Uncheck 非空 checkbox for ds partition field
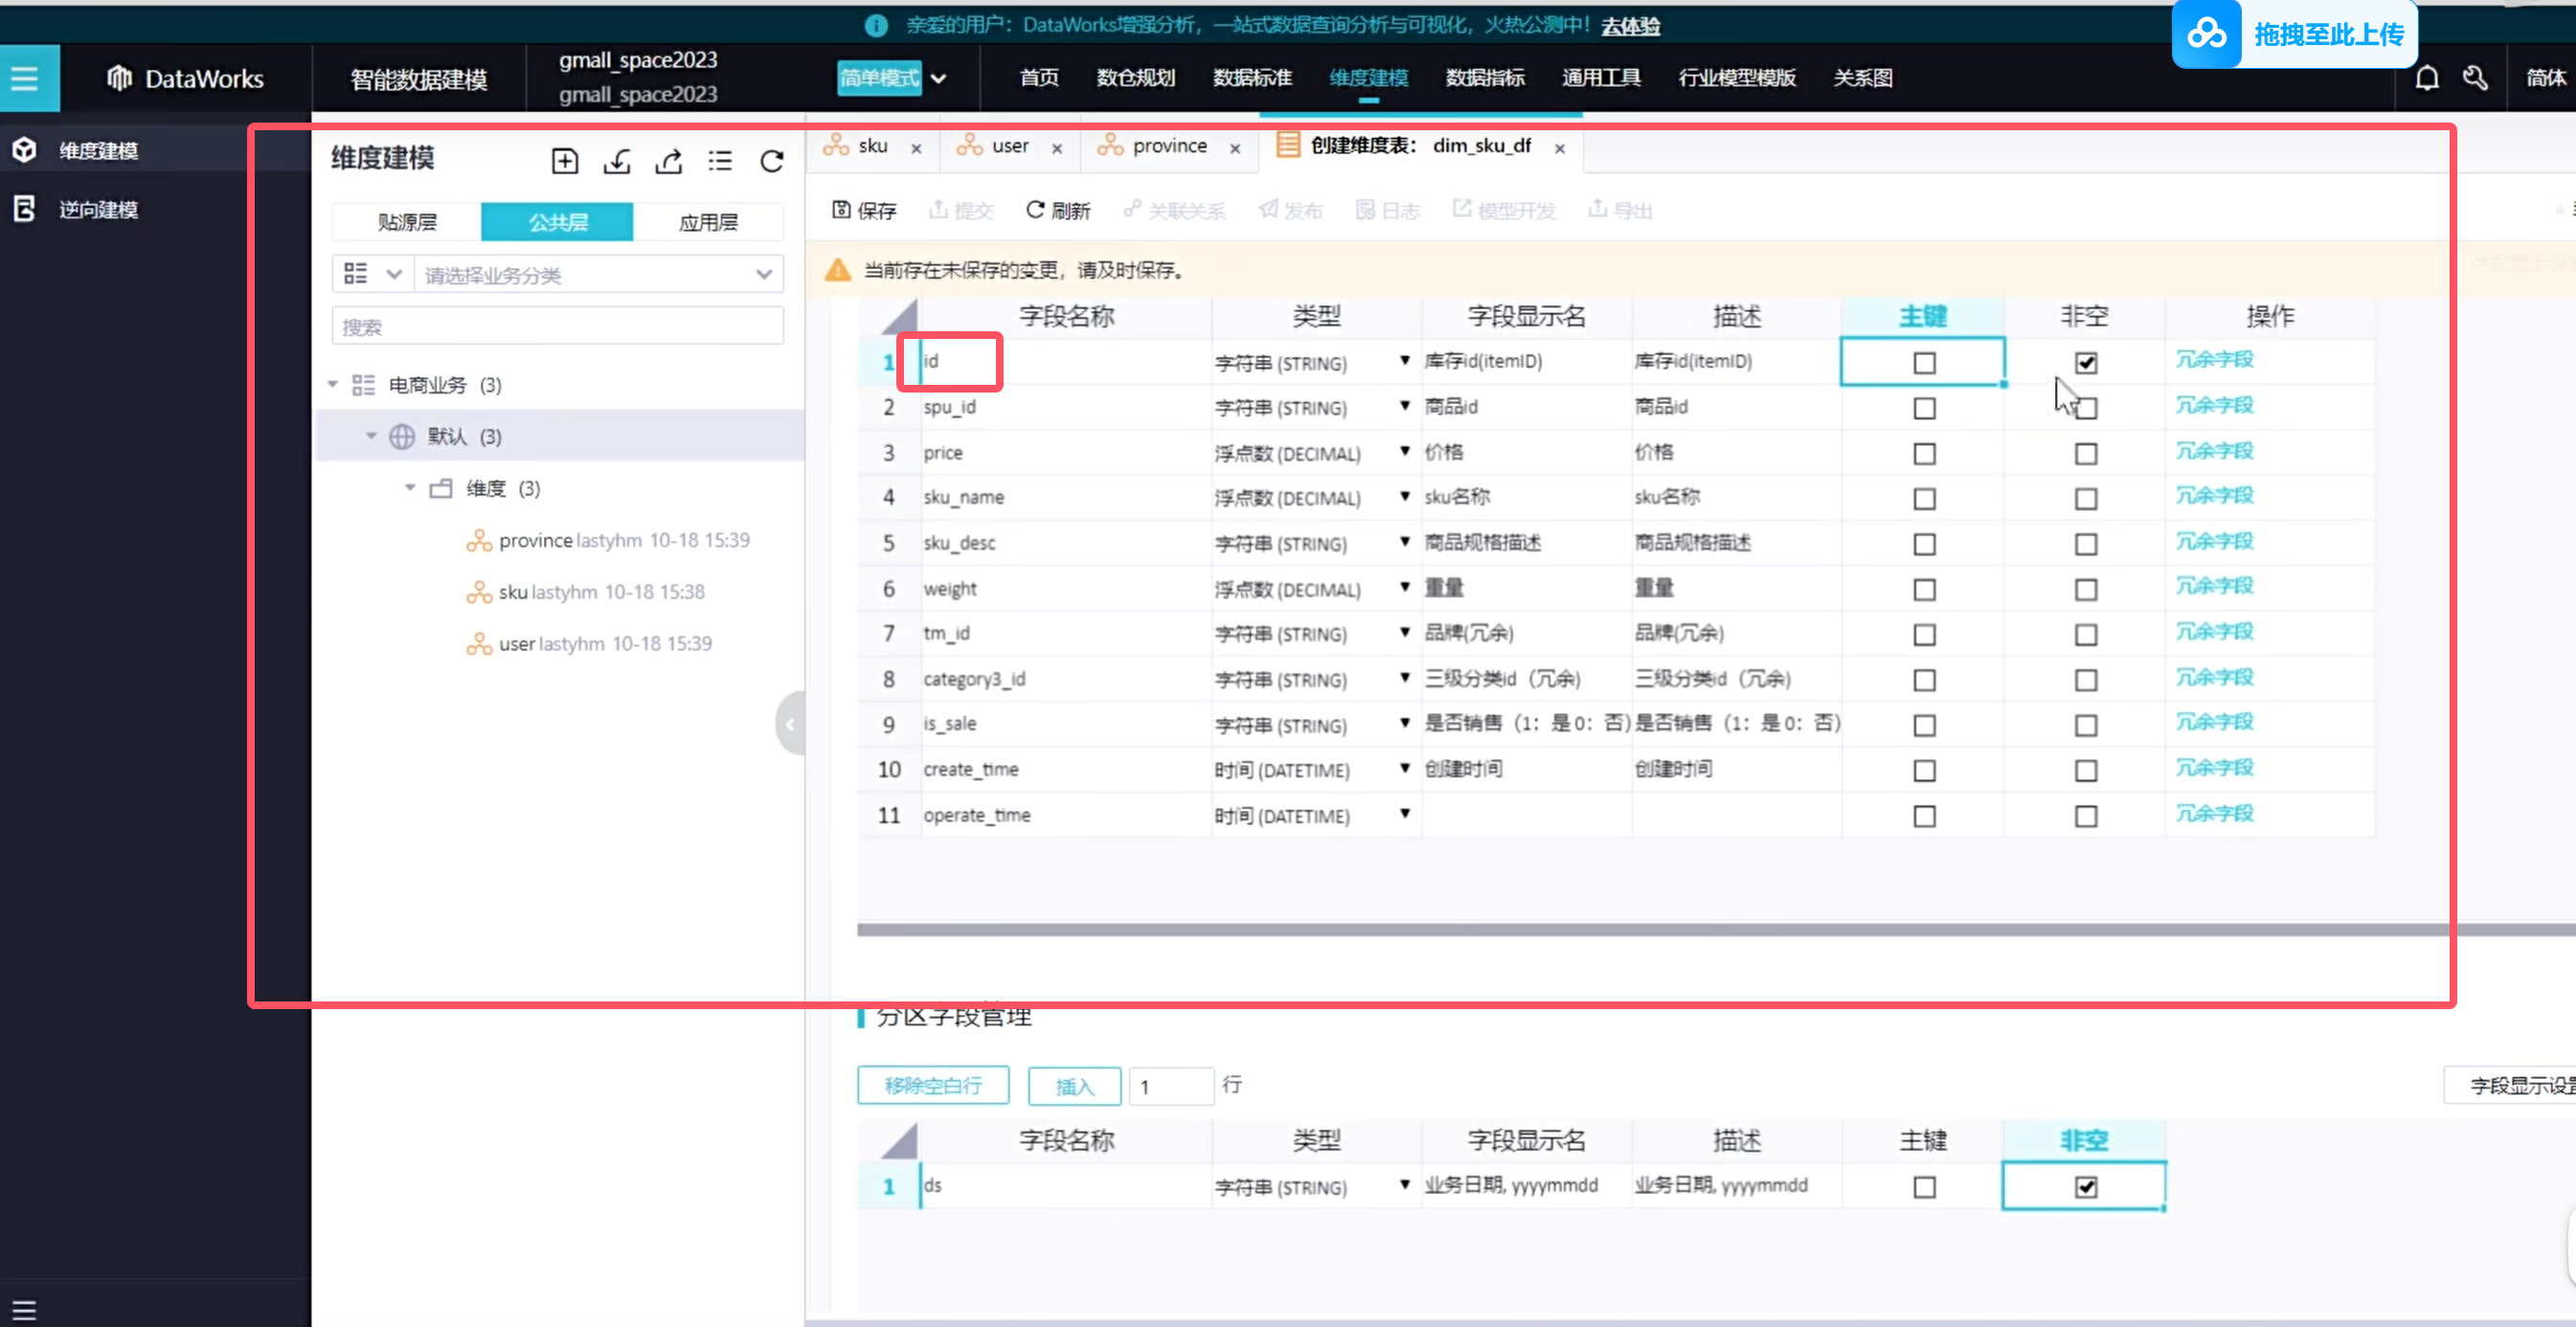This screenshot has height=1327, width=2576. coord(2085,1187)
